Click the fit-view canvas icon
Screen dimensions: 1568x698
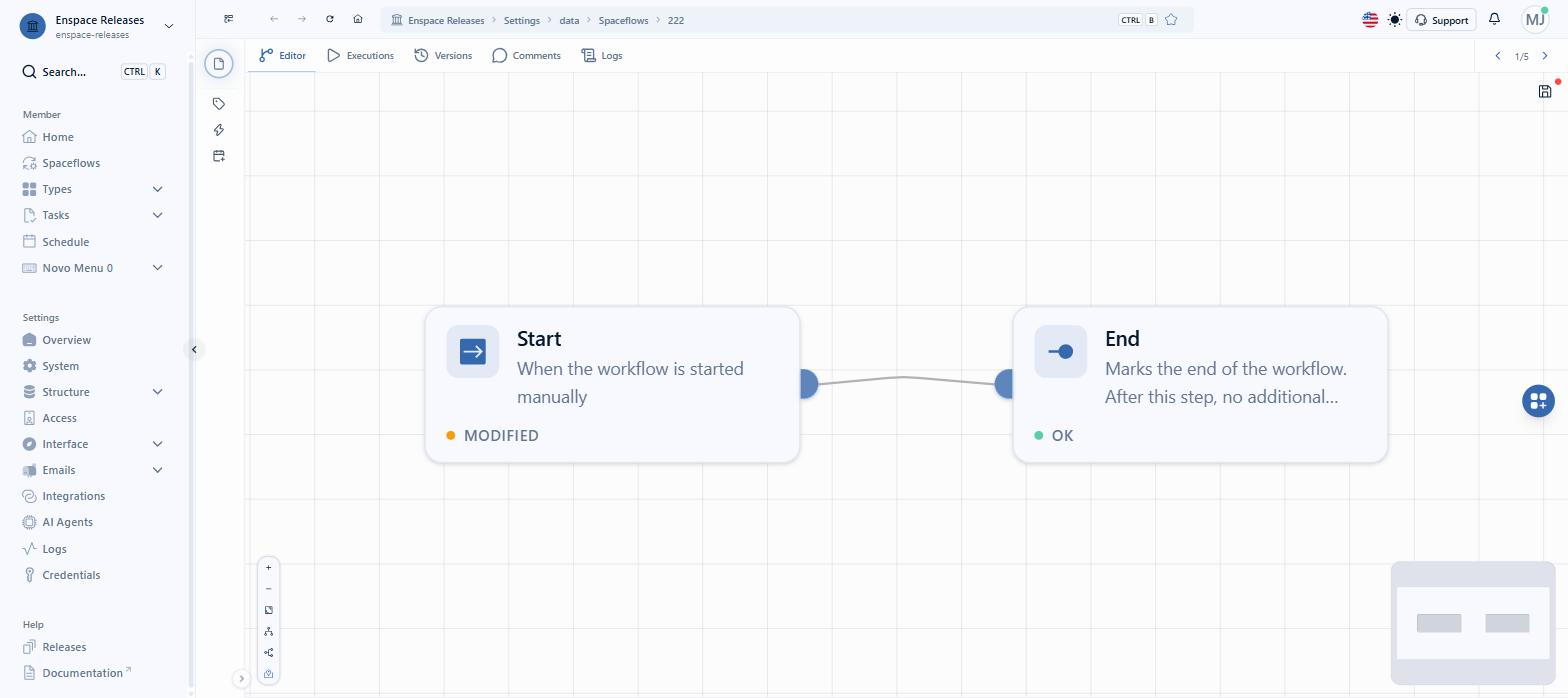[x=268, y=610]
